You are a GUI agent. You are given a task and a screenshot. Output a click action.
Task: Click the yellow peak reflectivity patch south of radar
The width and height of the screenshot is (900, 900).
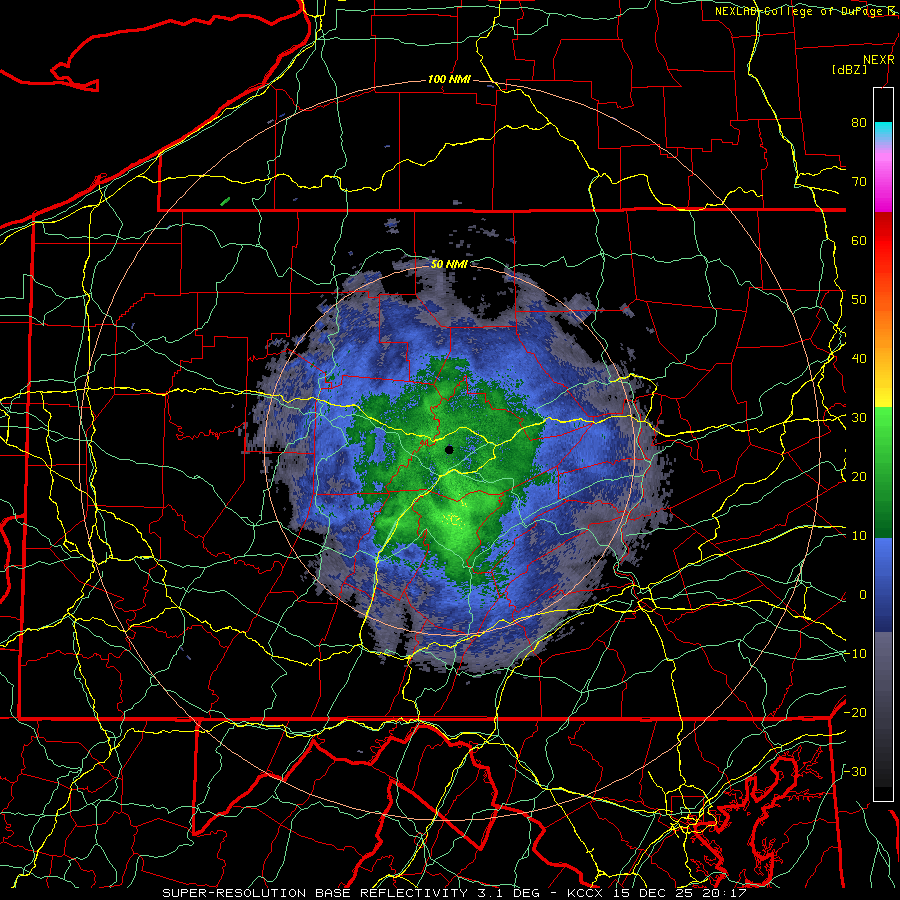(453, 520)
